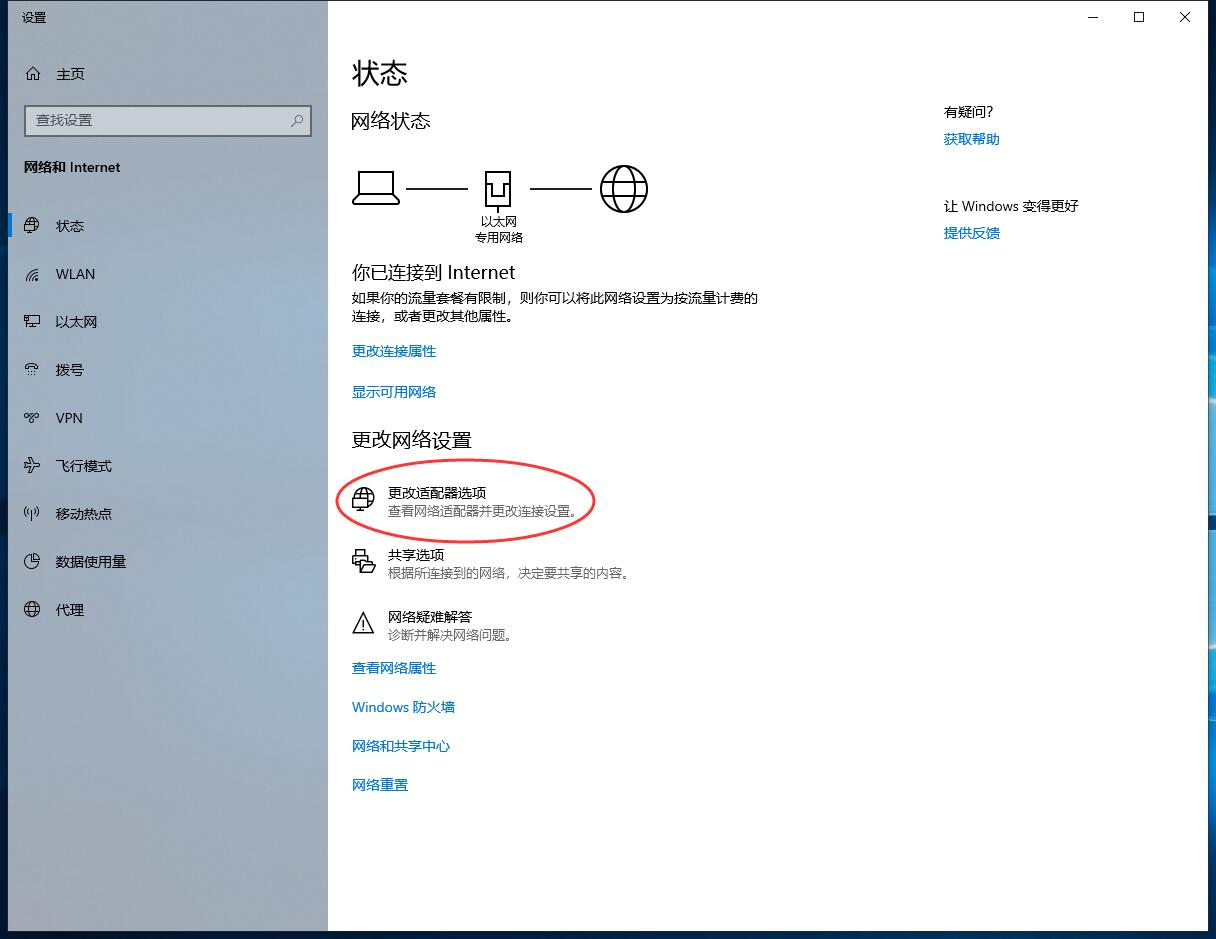Screen dimensions: 1216x939
Task: Click the 网络重置 link
Action: click(x=380, y=785)
